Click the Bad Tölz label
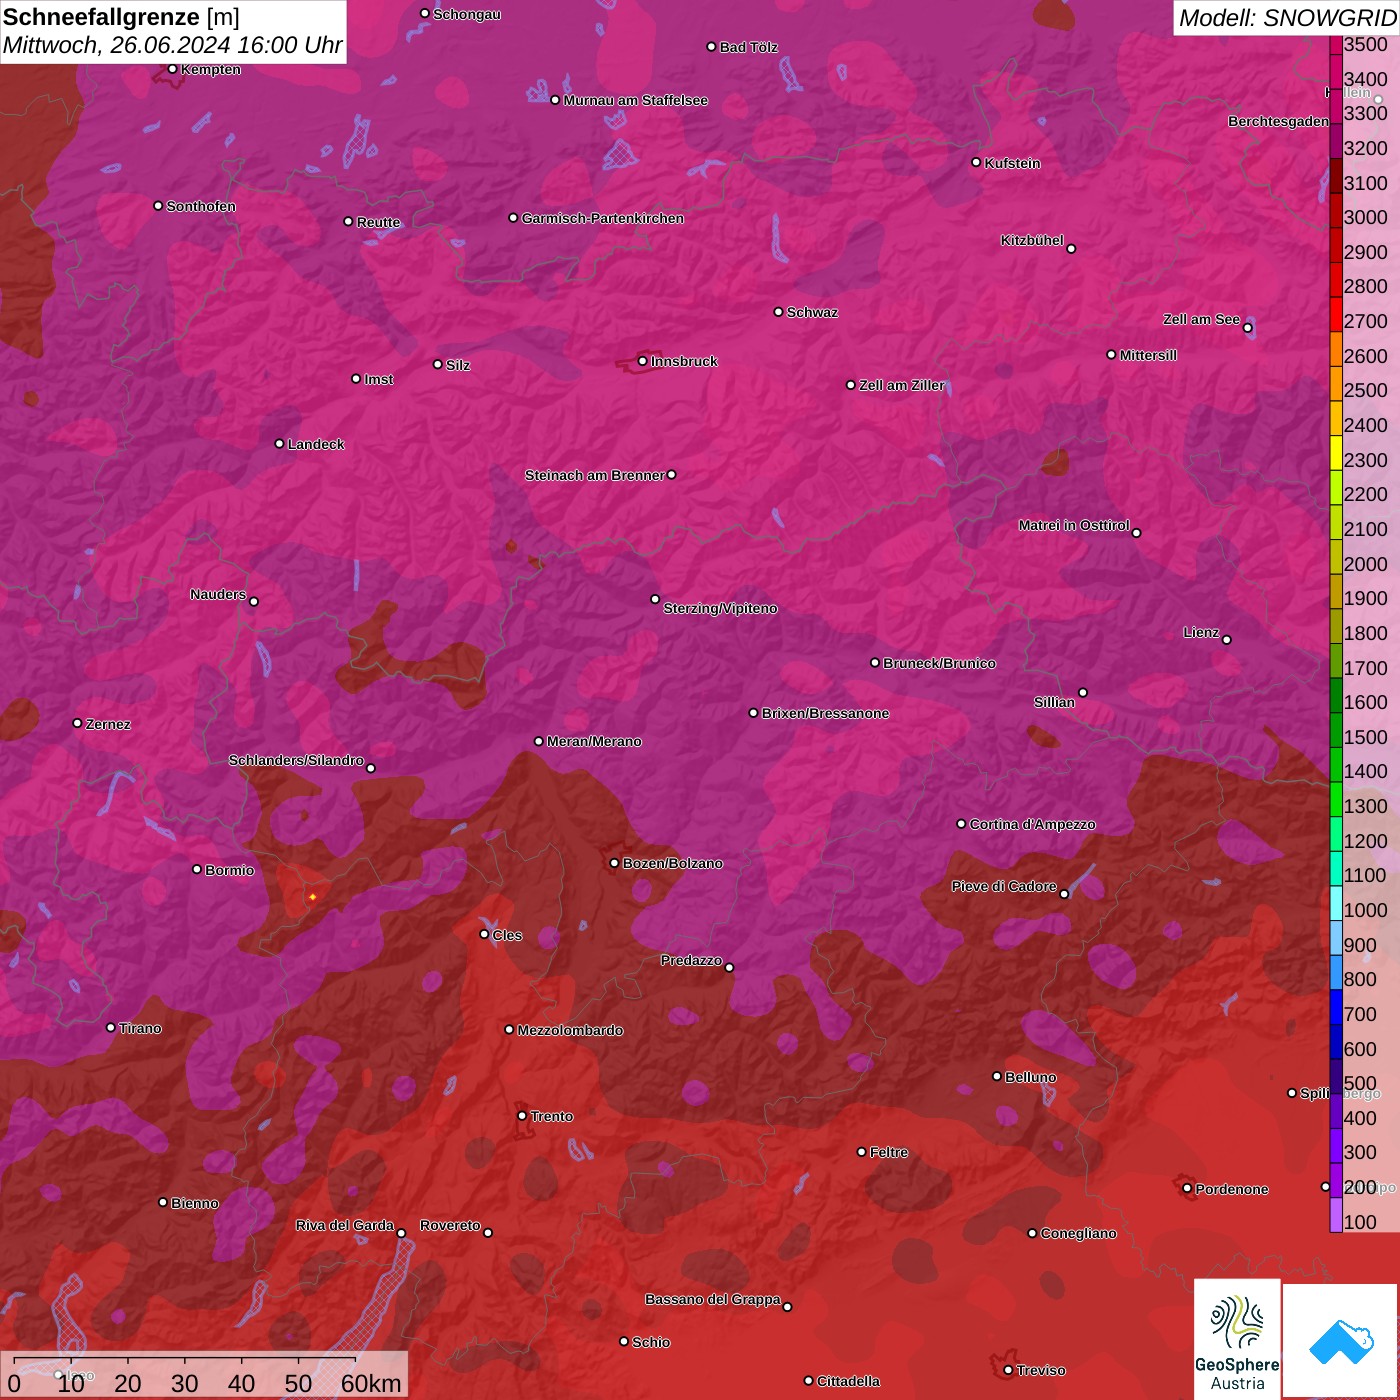 (x=749, y=47)
